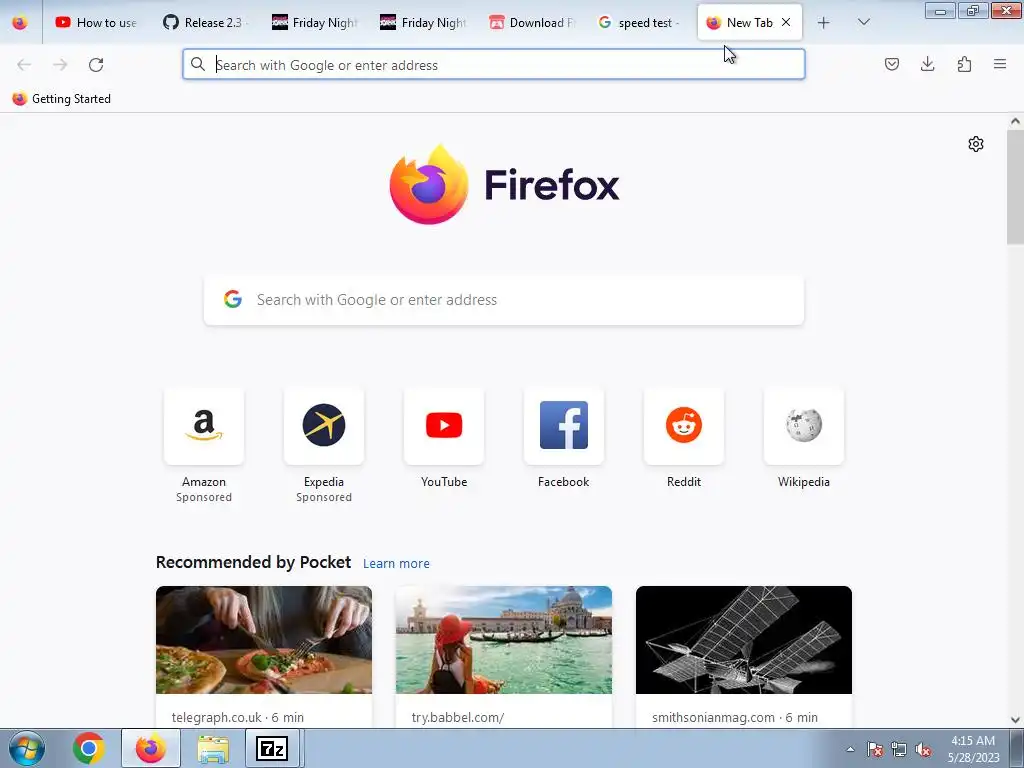Open the Downloads panel
The image size is (1024, 768).
click(x=927, y=65)
